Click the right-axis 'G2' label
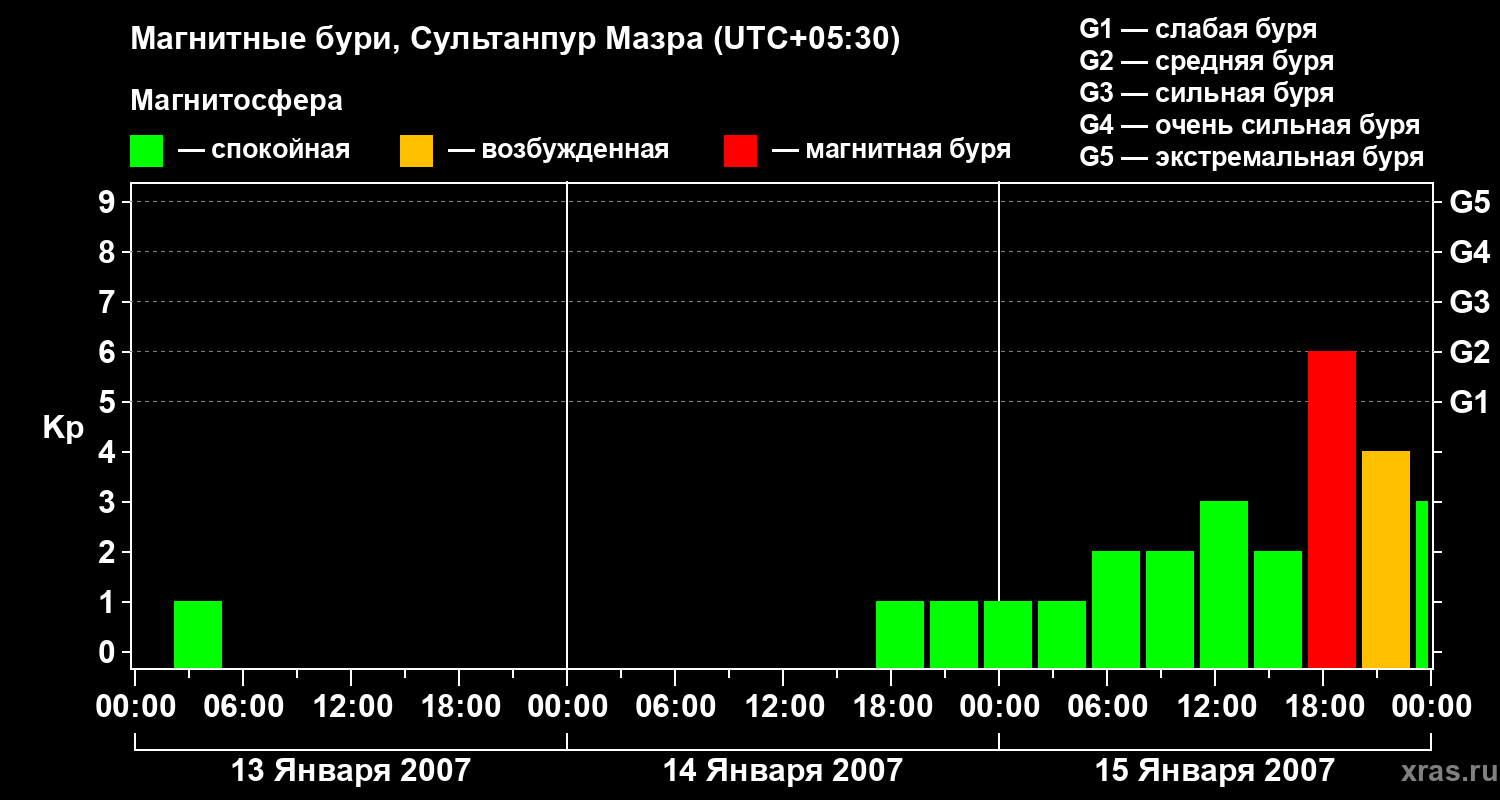This screenshot has width=1500, height=800. point(1469,353)
